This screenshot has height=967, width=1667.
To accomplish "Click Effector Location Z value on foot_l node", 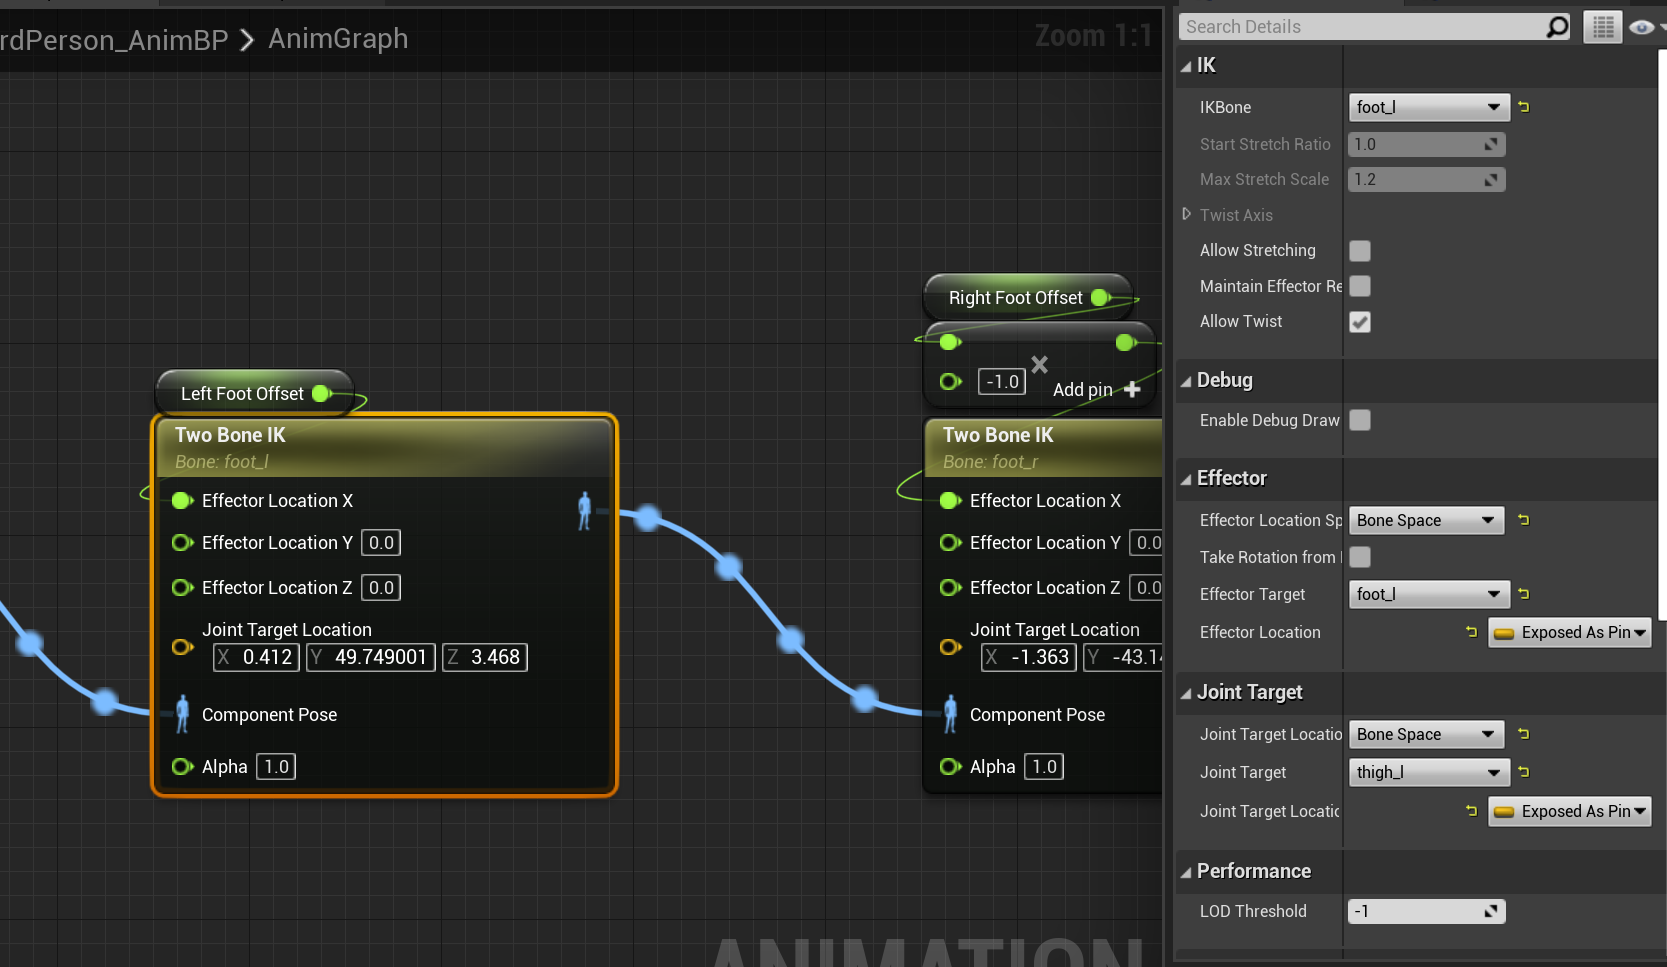I will point(381,587).
